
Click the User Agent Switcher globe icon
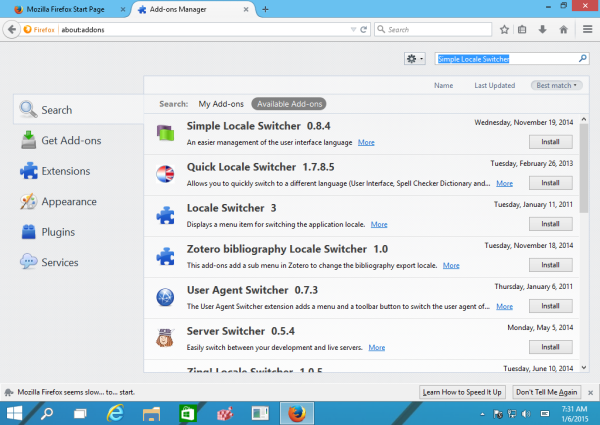(x=165, y=297)
